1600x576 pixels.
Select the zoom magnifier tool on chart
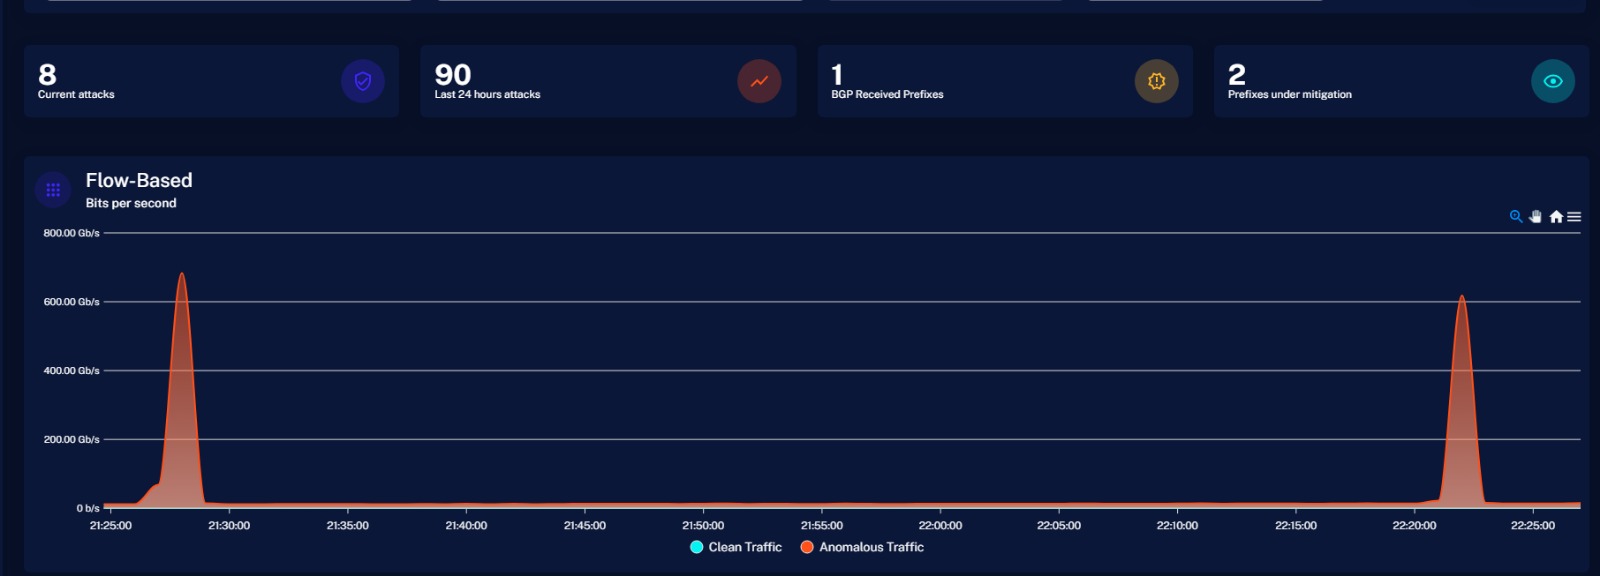click(x=1516, y=216)
